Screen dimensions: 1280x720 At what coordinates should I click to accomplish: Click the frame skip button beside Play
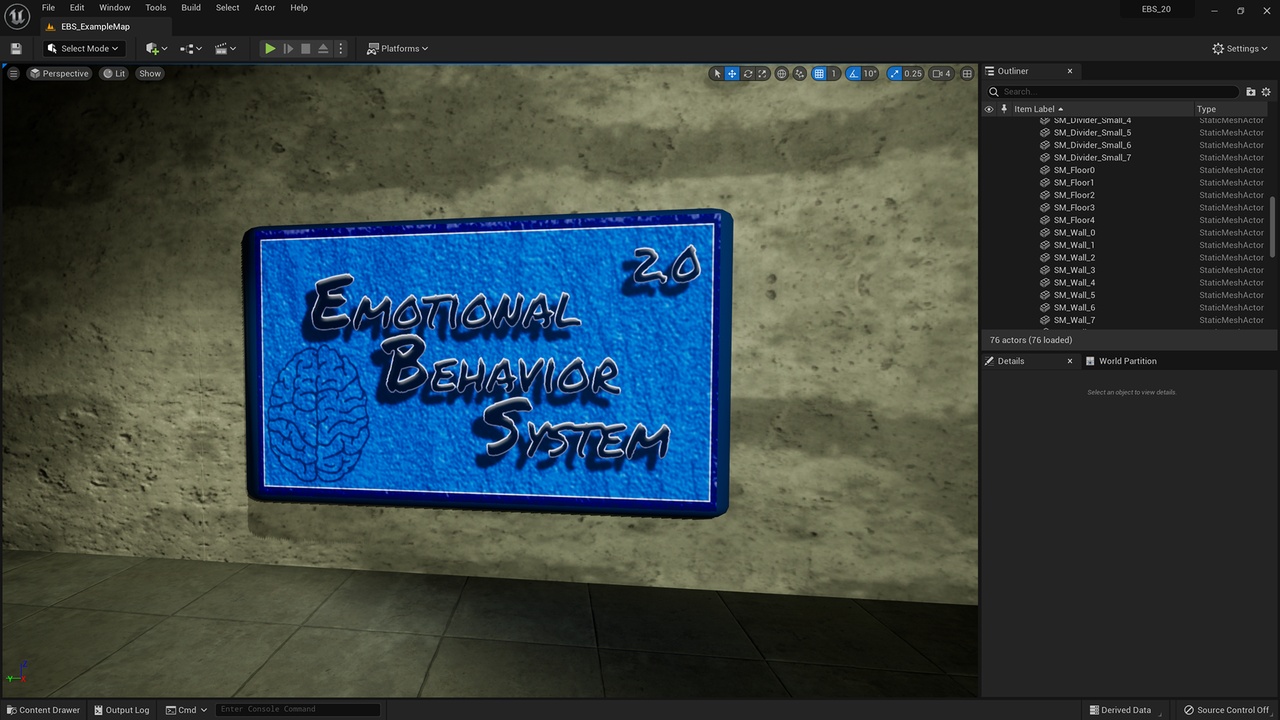pos(288,48)
